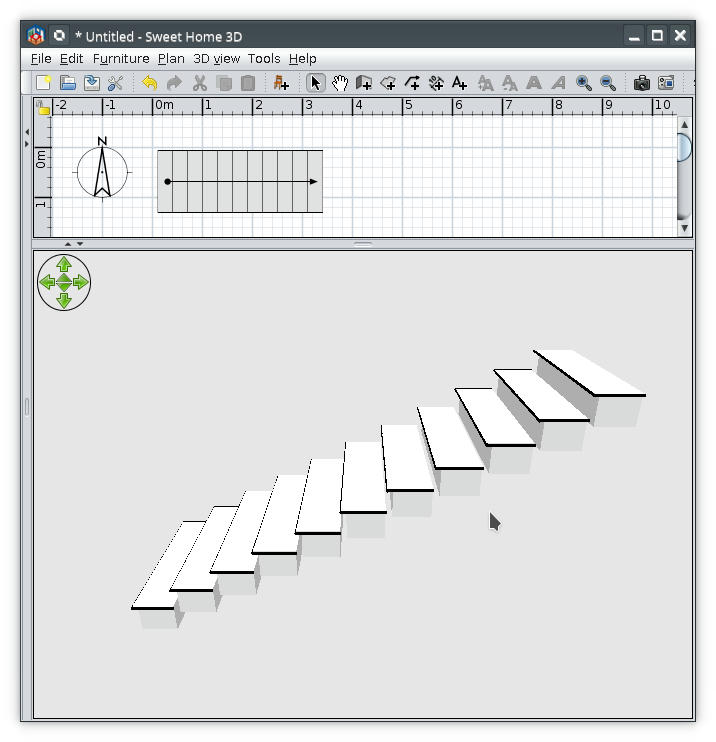Collapse plan with splitter up arrow
This screenshot has width=716, height=742.
(68, 244)
